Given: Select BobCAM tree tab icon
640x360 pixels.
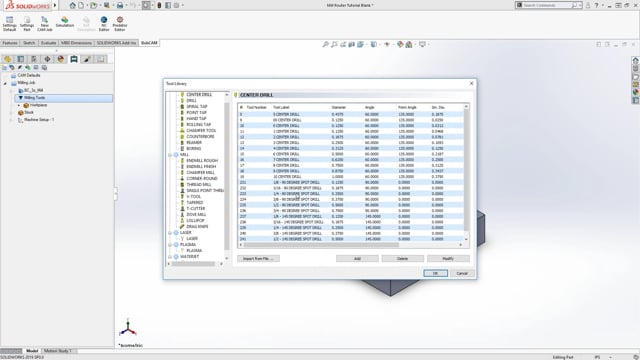Looking at the screenshot, I should tap(74, 59).
